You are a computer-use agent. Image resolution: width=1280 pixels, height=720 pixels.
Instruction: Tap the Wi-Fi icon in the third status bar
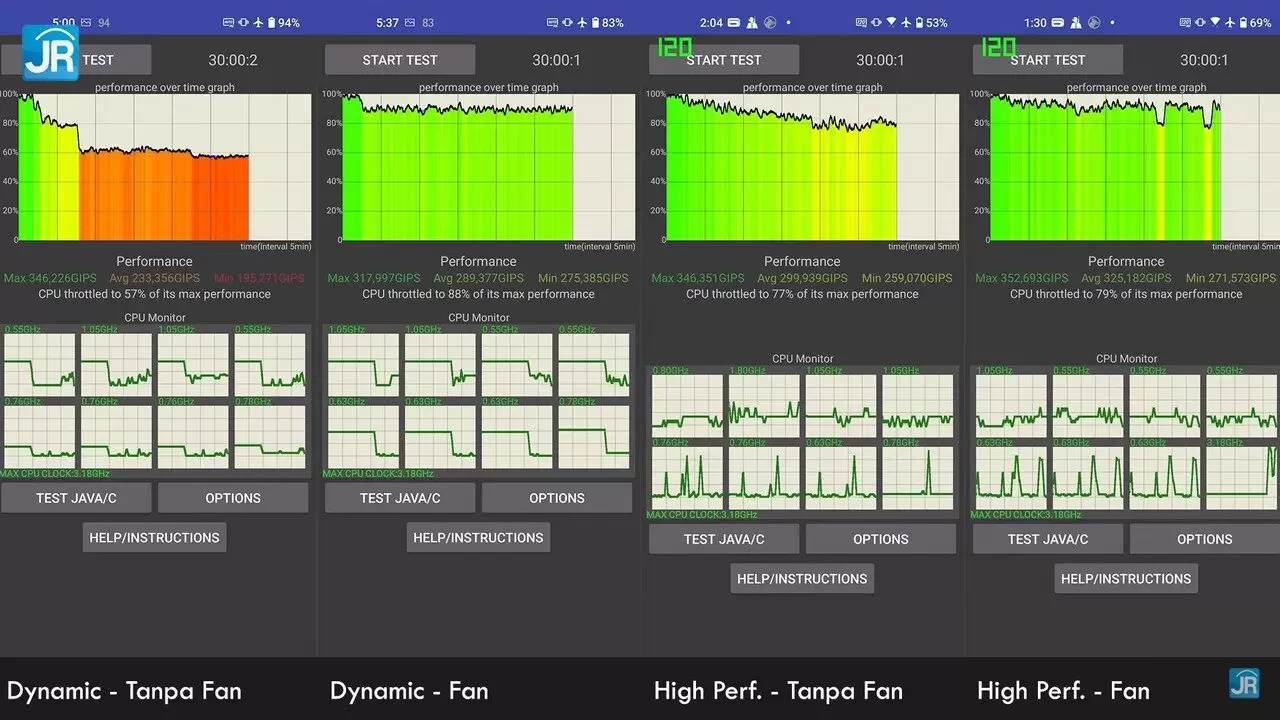tap(891, 22)
